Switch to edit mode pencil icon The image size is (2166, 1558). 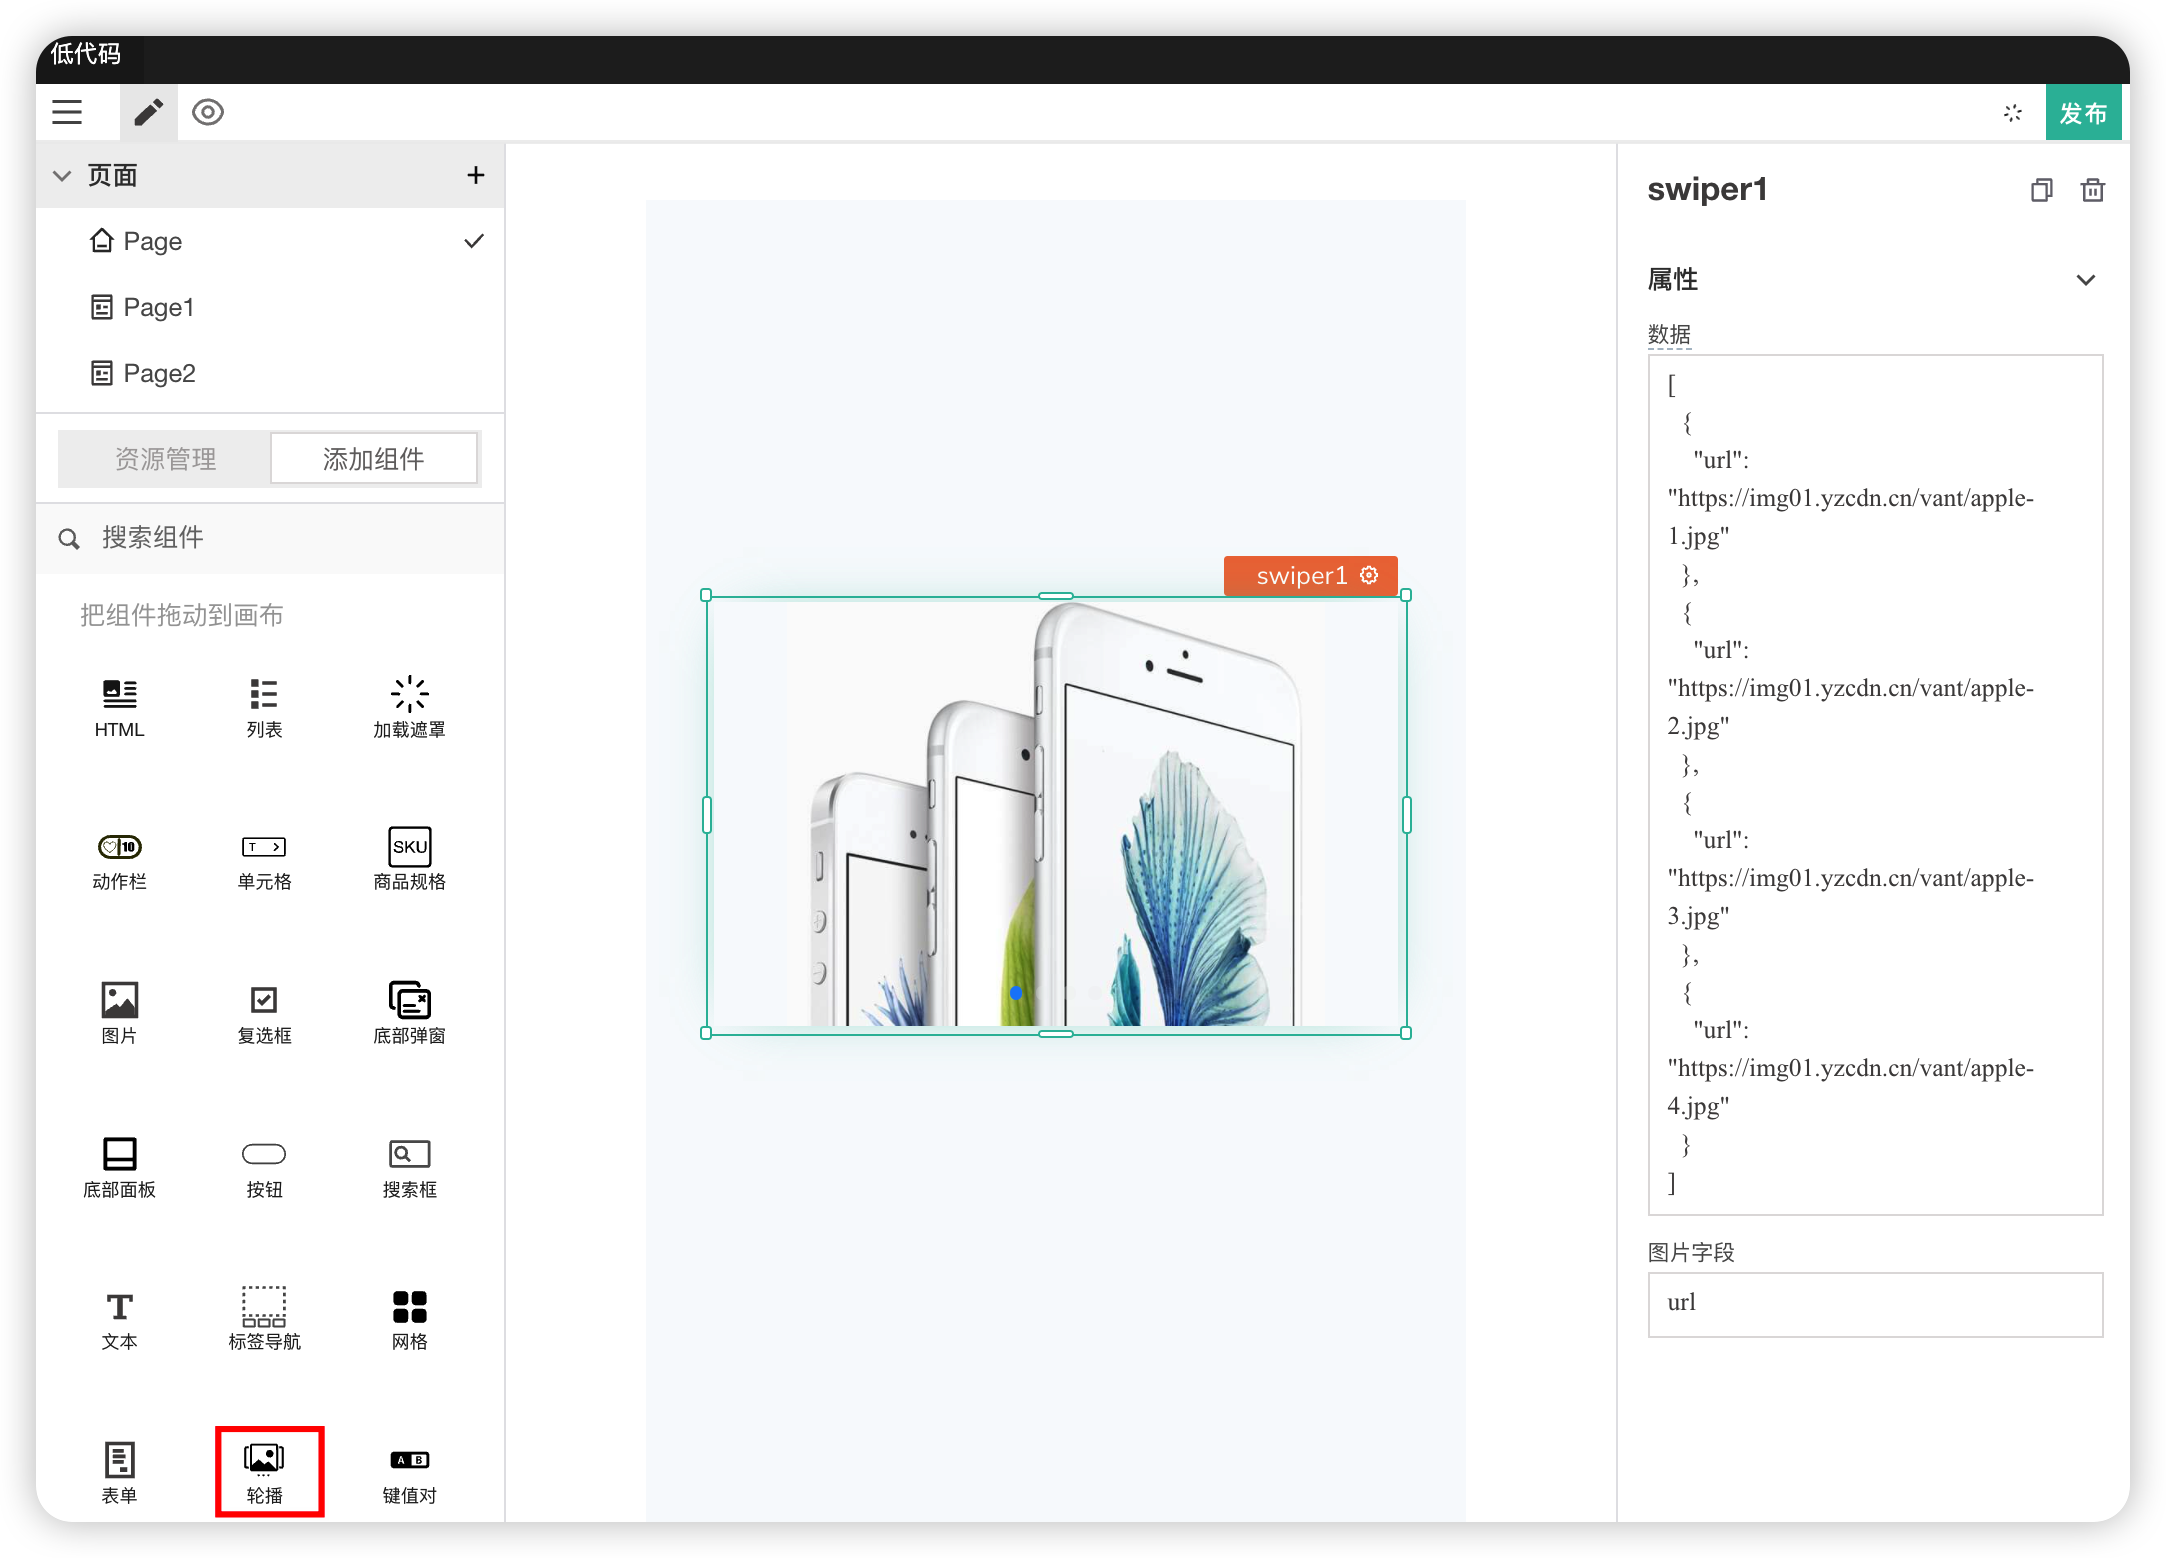point(148,112)
